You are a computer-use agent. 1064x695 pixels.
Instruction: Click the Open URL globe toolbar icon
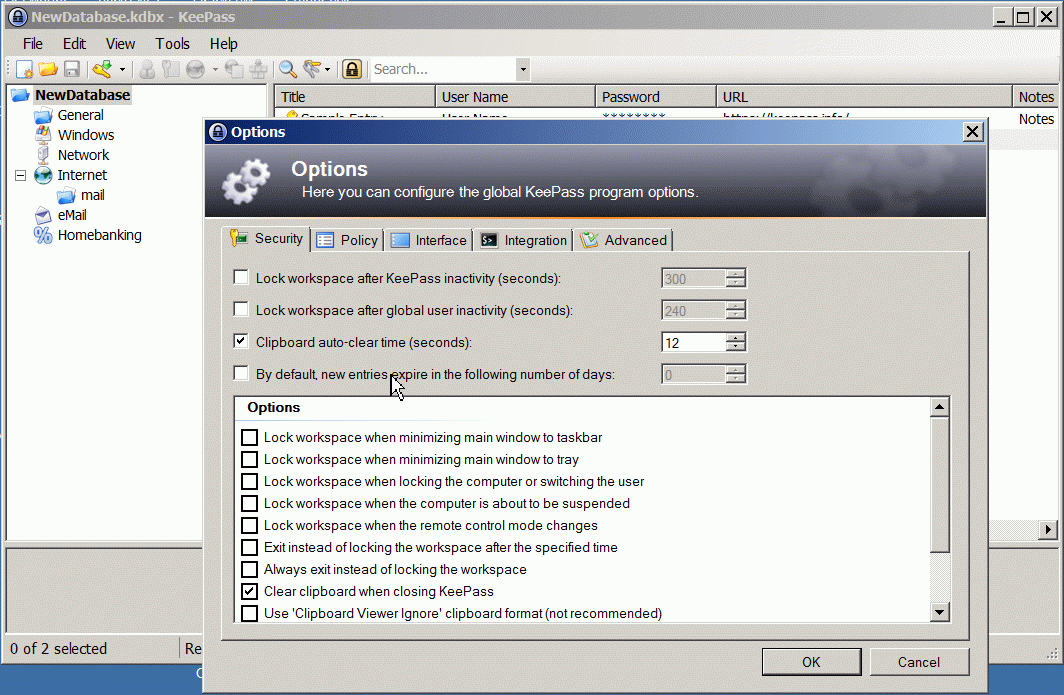[x=195, y=69]
